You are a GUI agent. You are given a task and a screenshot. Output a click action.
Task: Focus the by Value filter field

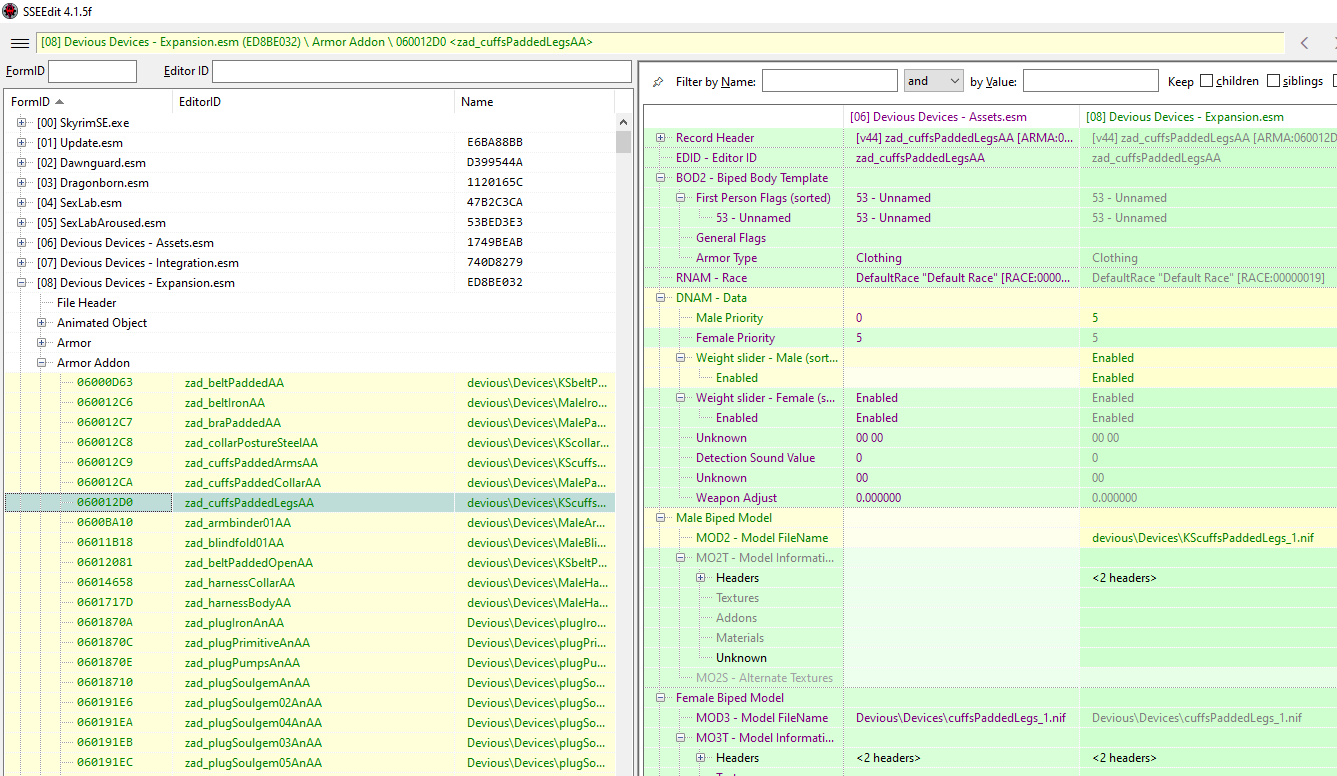(1090, 81)
